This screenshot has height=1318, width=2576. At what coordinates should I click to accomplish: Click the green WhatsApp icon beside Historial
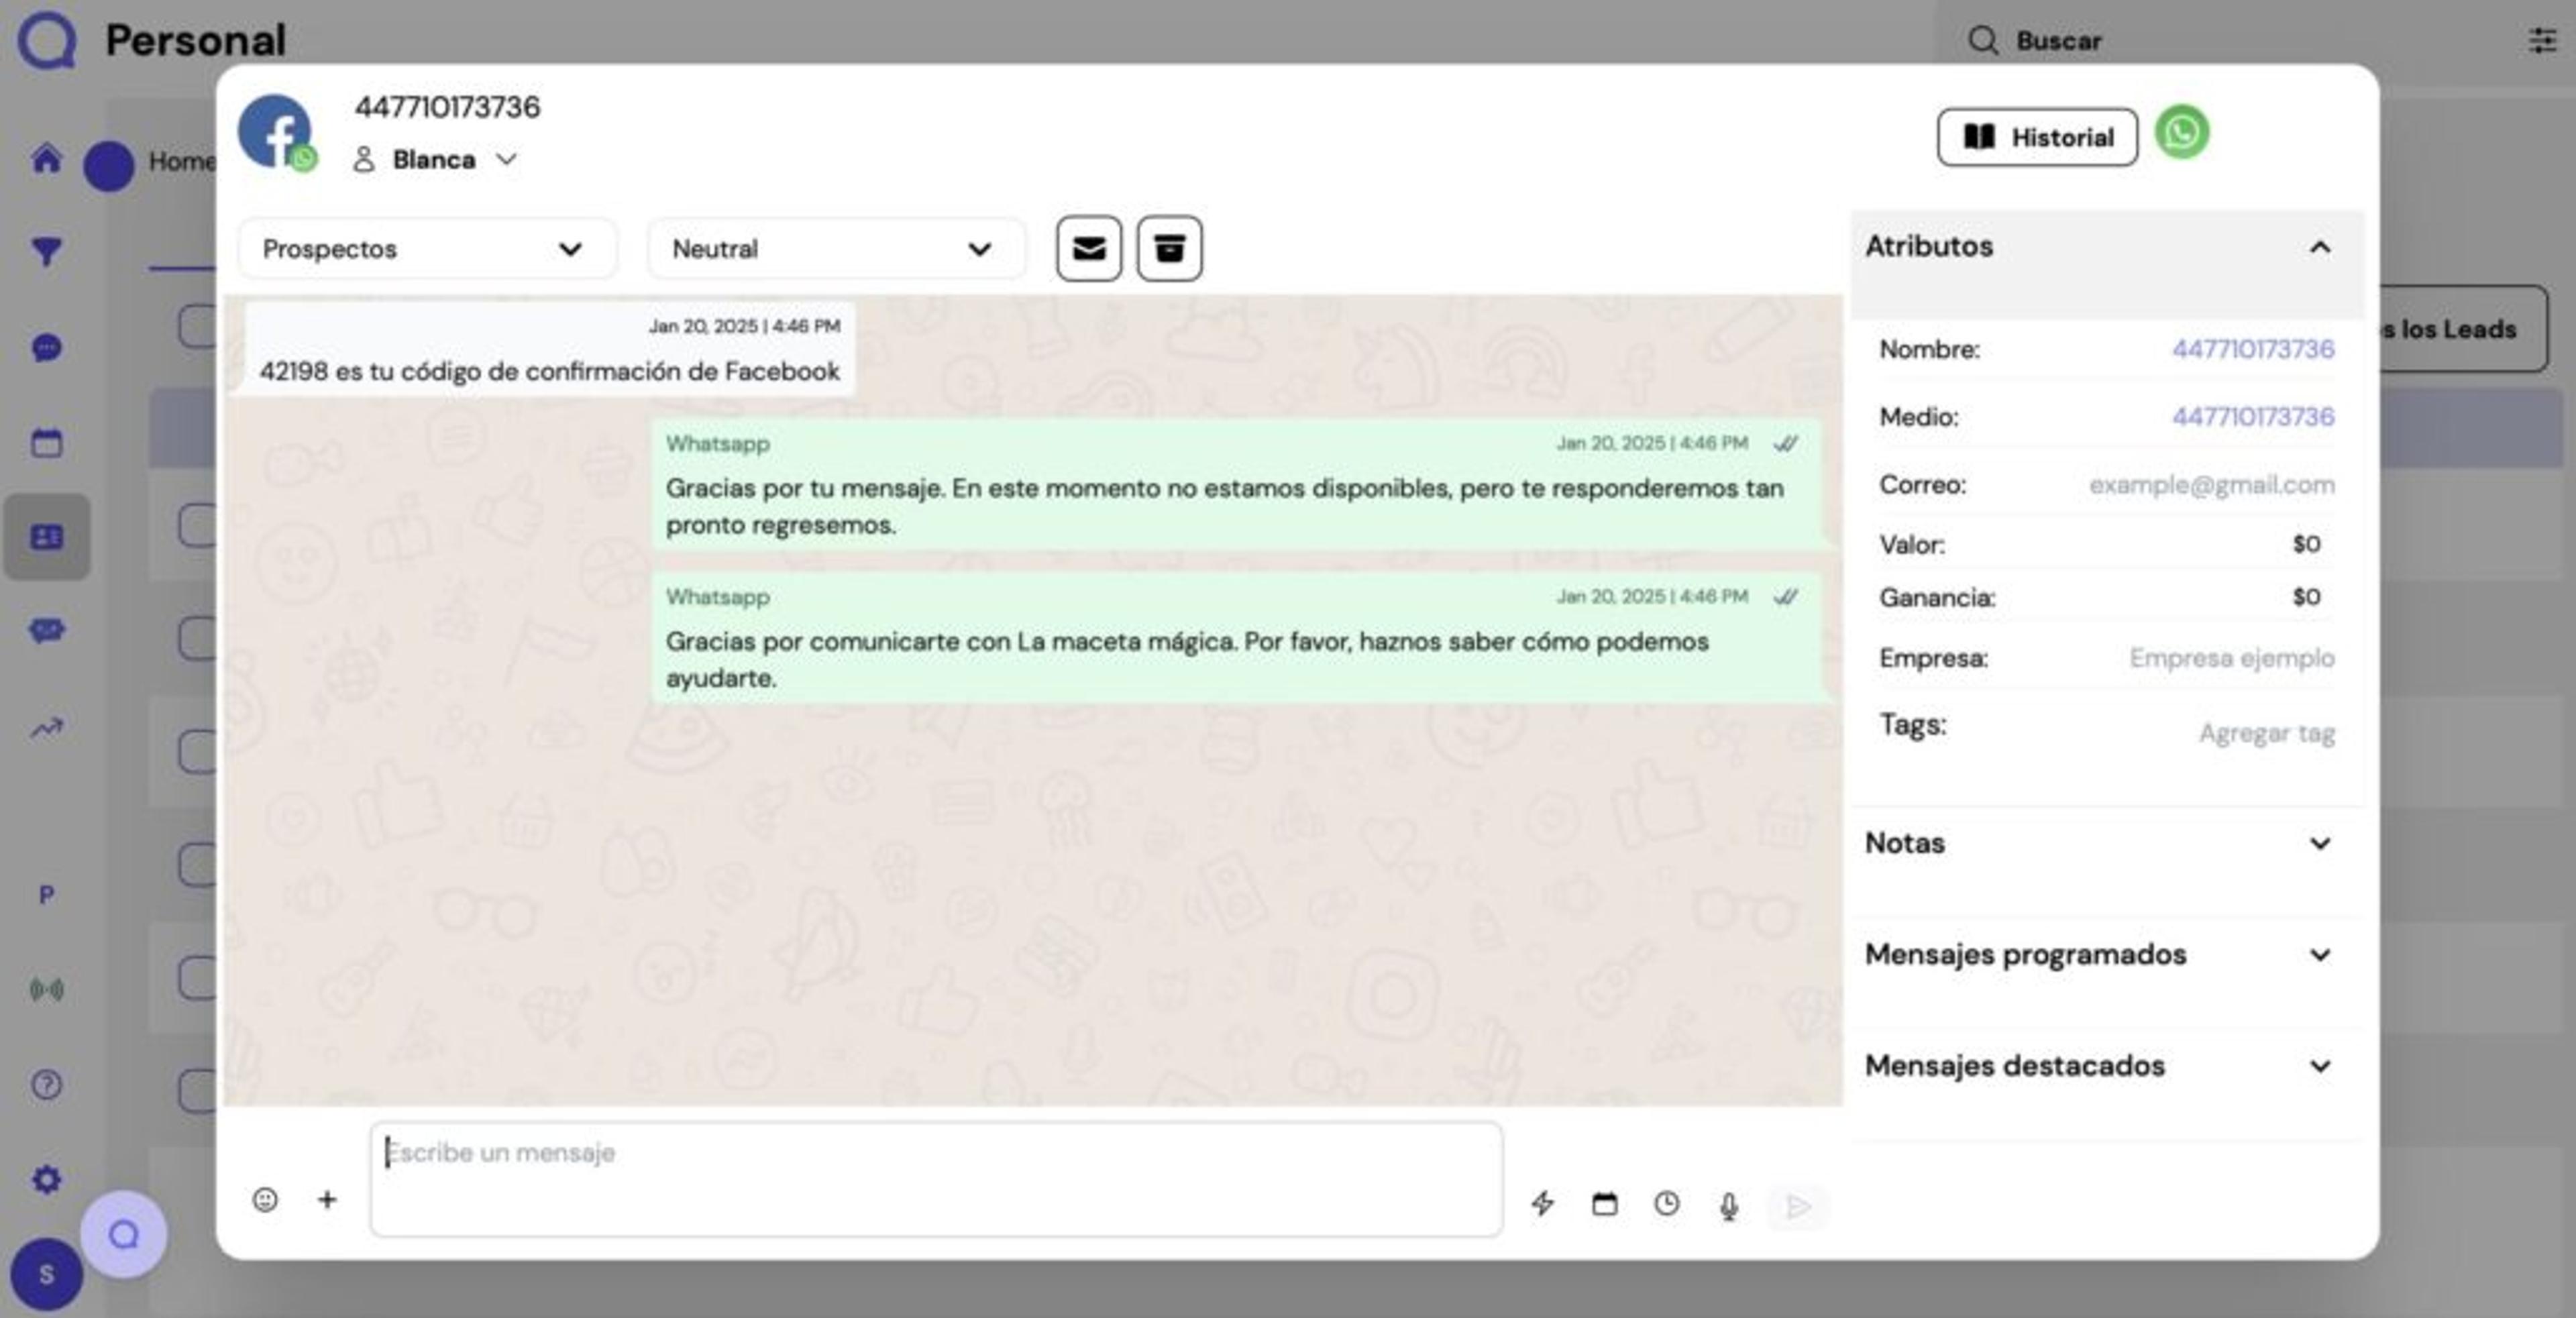2181,132
